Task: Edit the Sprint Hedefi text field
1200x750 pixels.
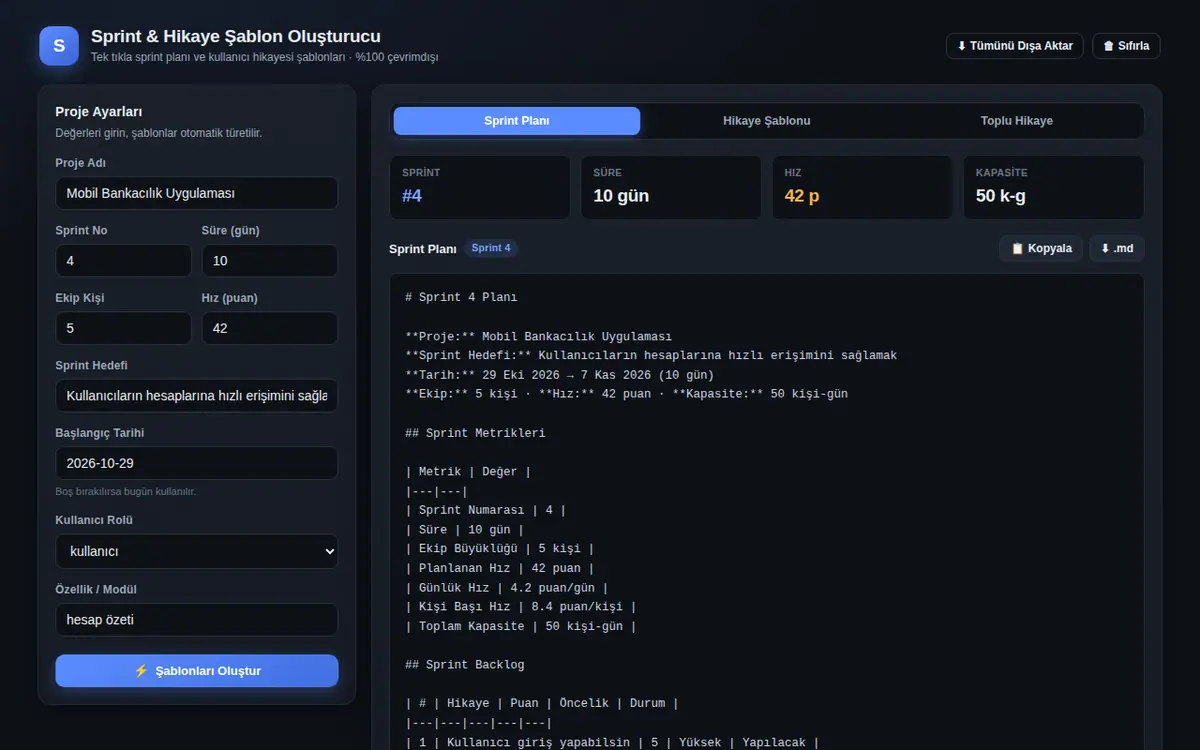Action: click(197, 396)
